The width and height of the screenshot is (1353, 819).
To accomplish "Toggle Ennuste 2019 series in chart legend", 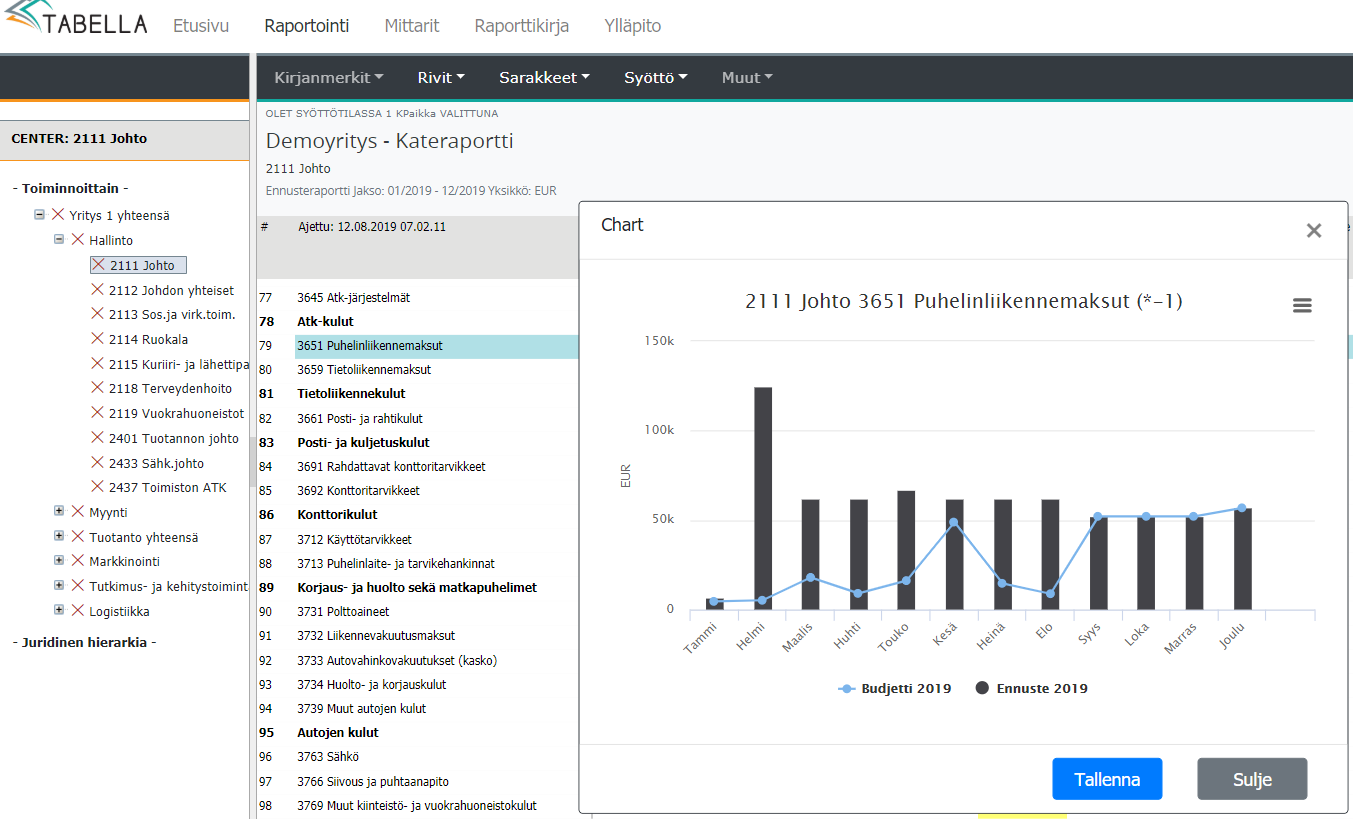I will (1031, 688).
